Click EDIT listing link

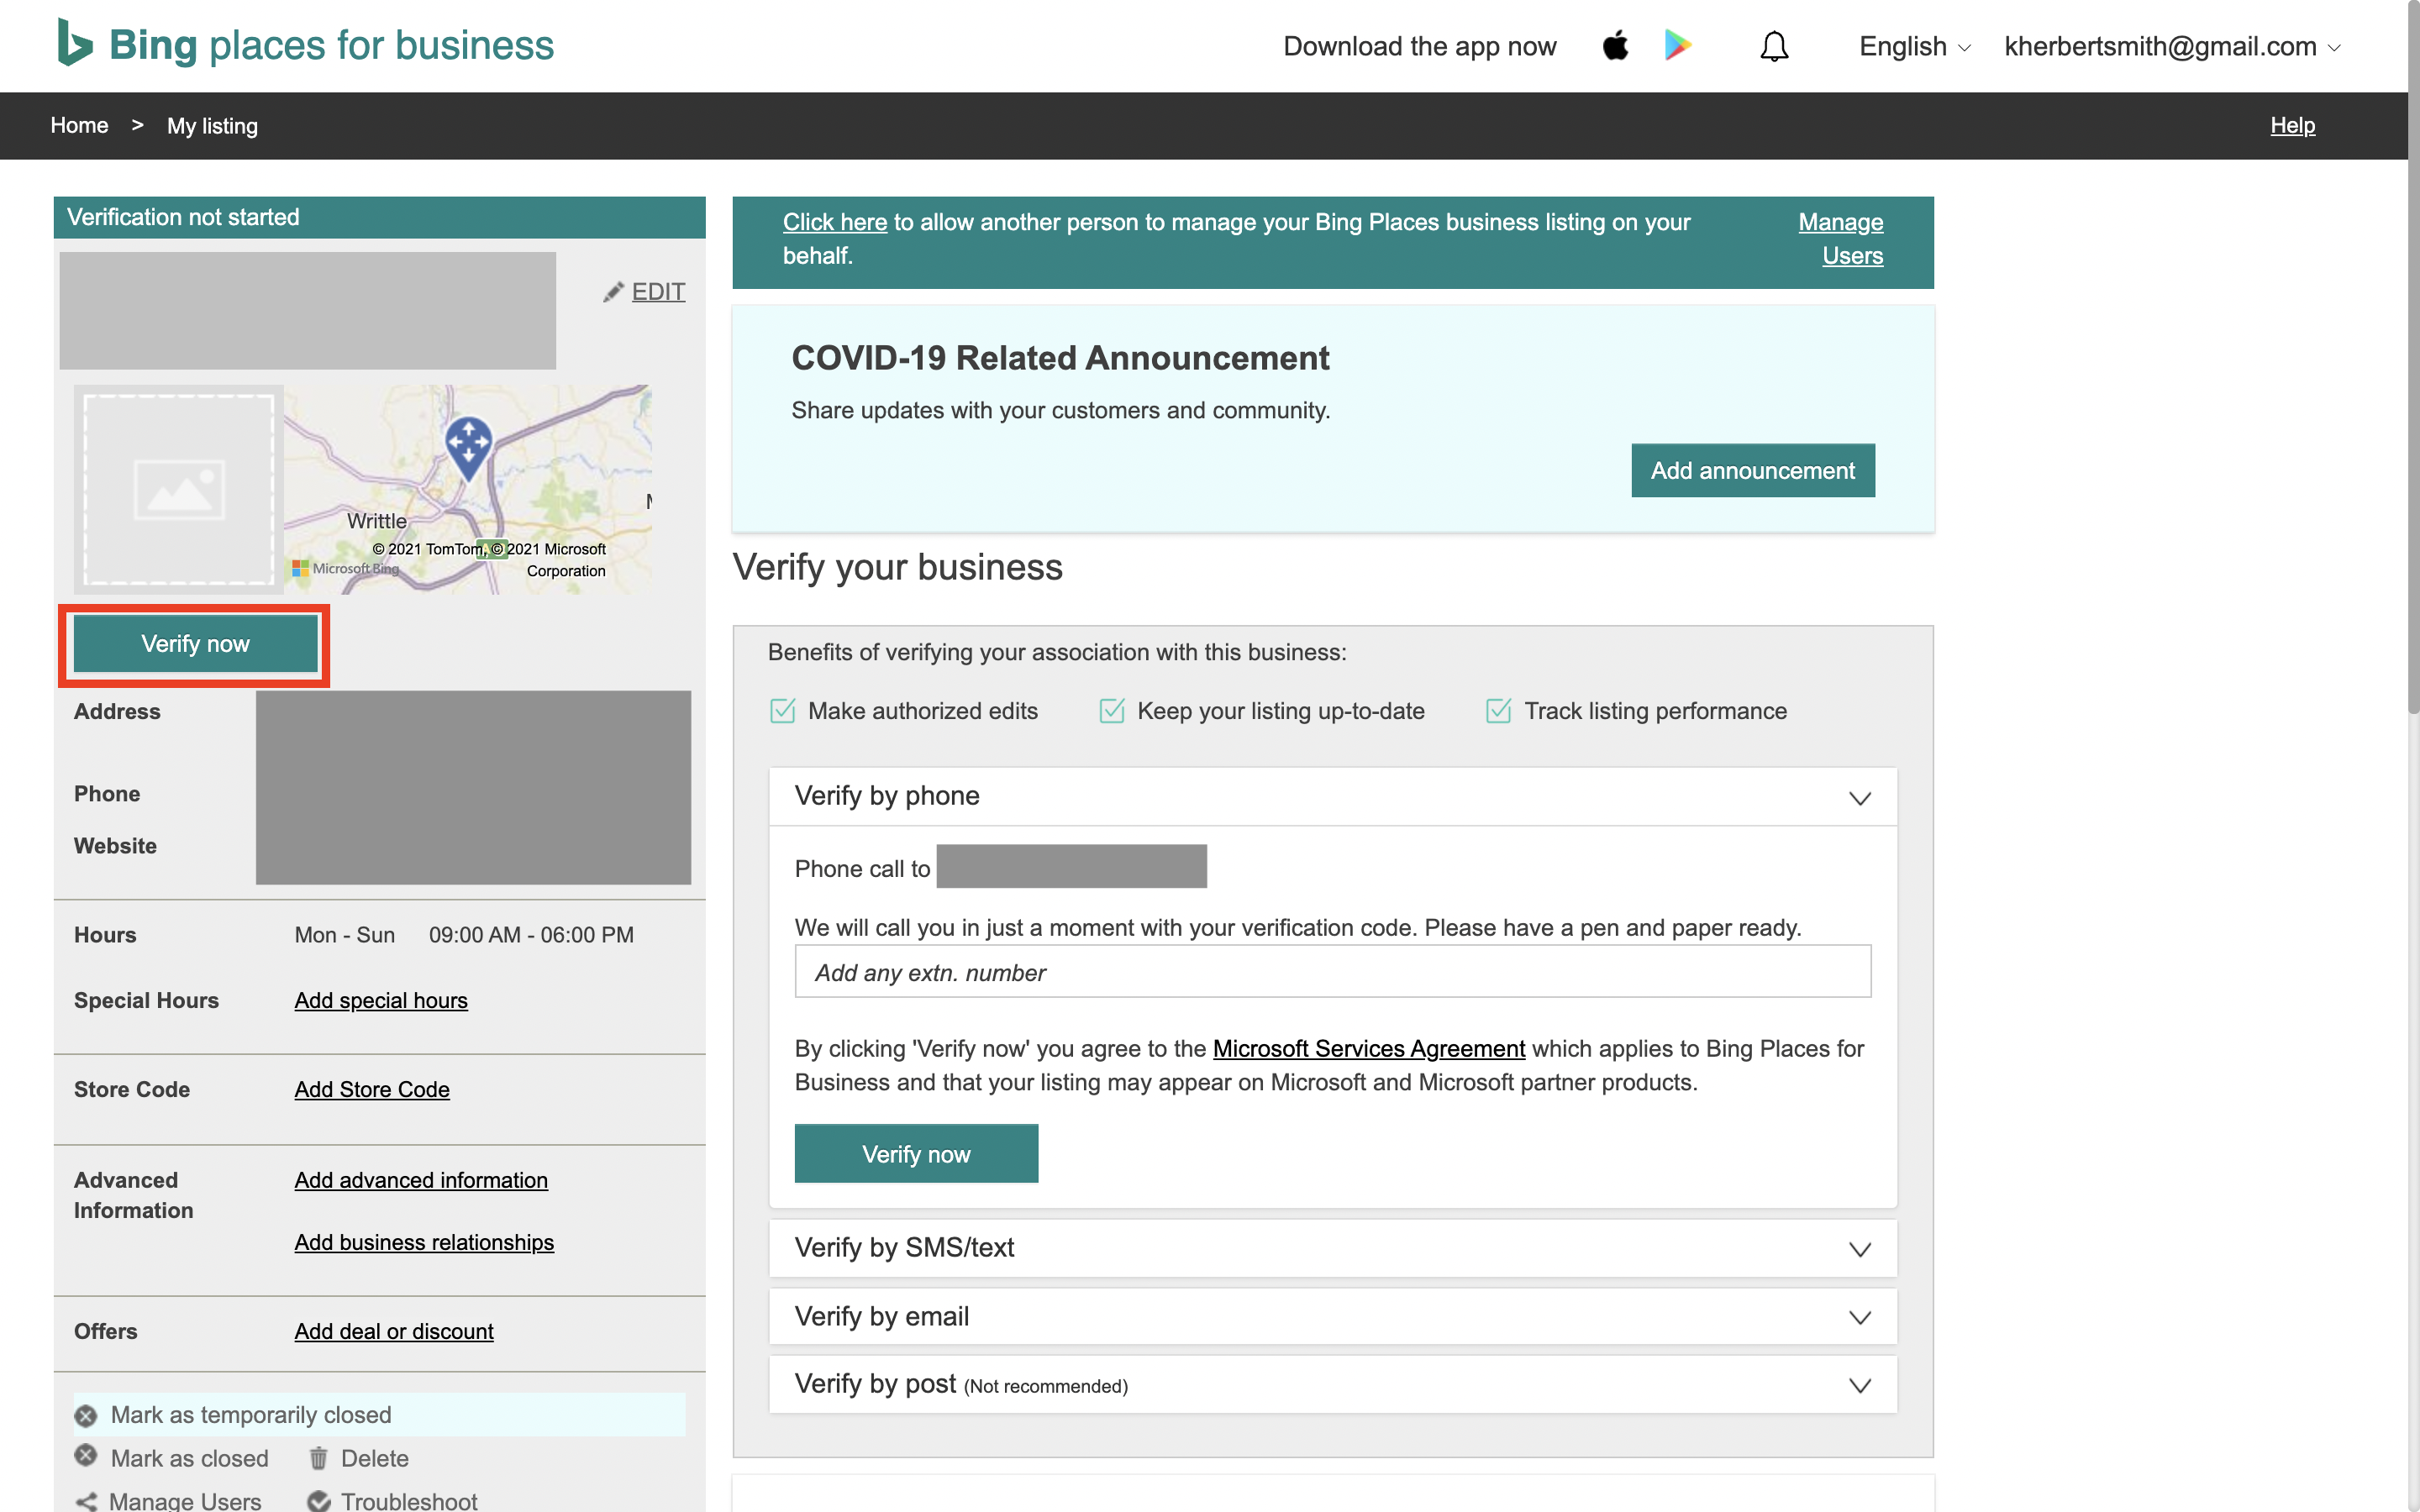point(658,291)
